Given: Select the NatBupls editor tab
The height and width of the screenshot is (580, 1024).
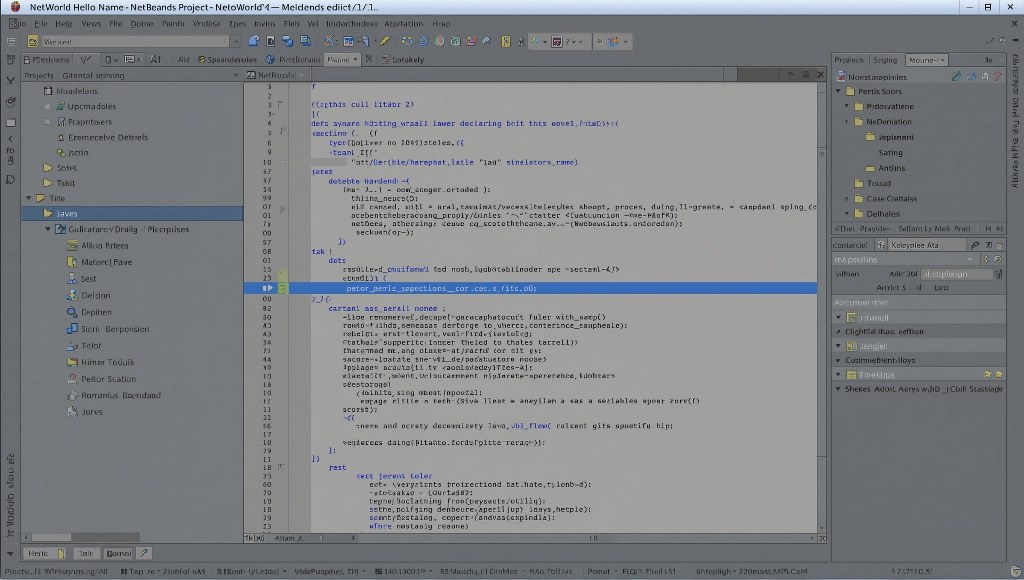Looking at the screenshot, I should pyautogui.click(x=276, y=75).
